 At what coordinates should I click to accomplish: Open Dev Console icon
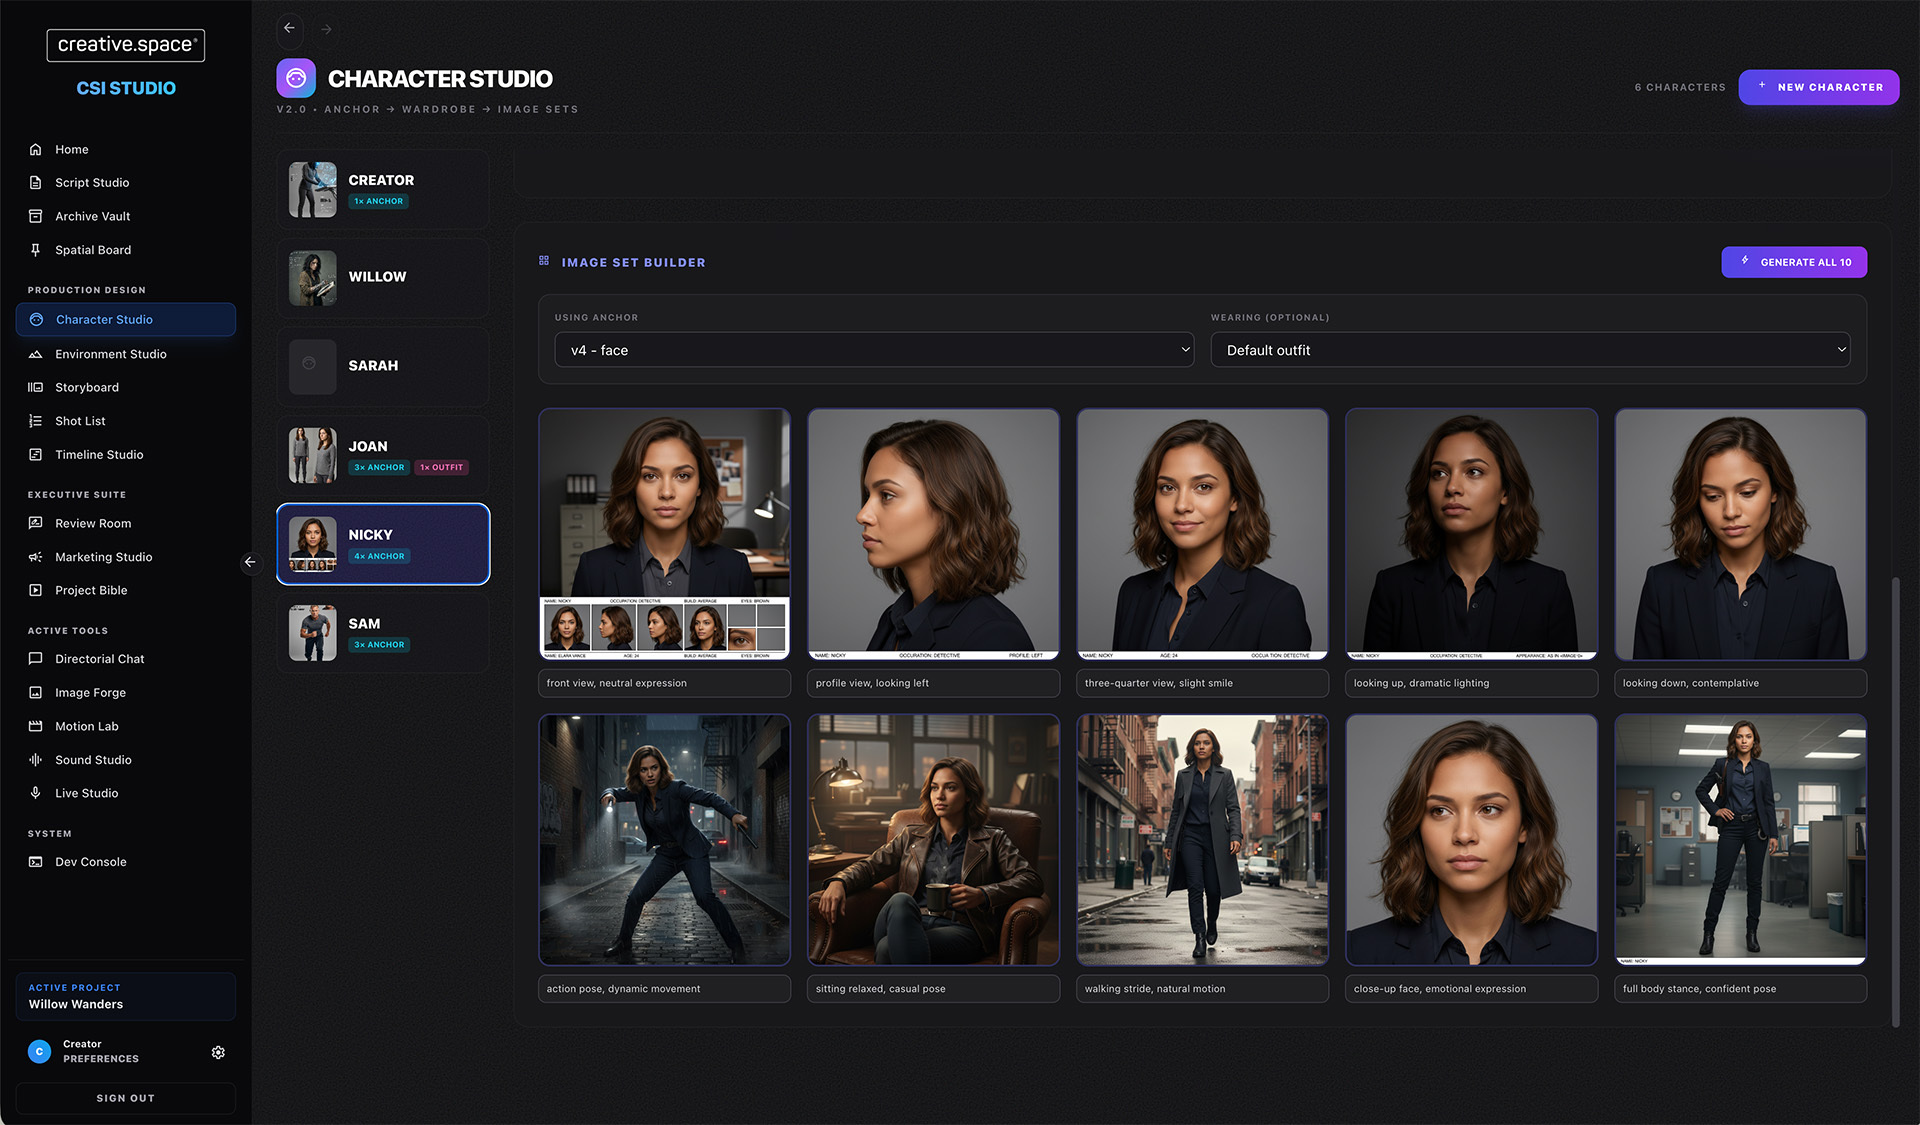point(36,862)
